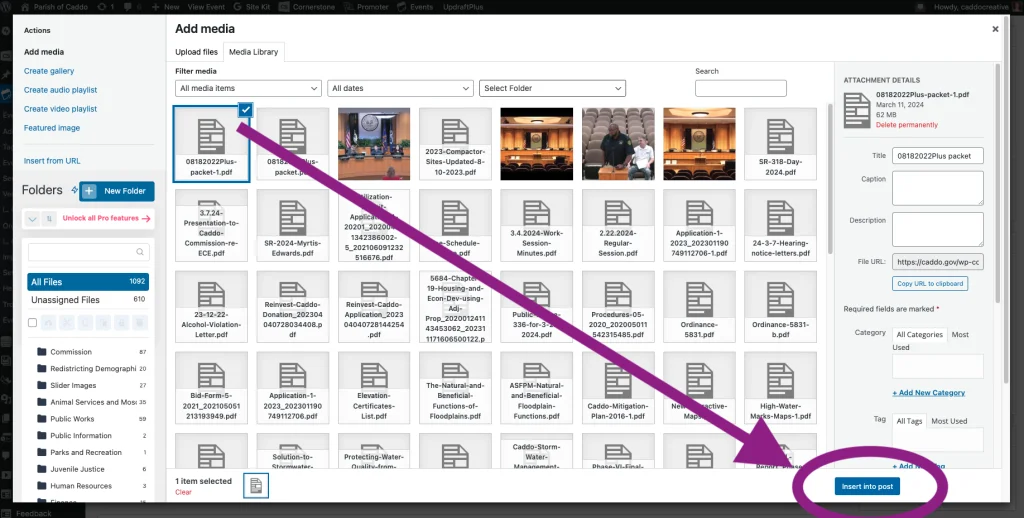Uncheck the selected 08182022Plus-packet-1.pdf checkmark
The width and height of the screenshot is (1024, 518).
pyautogui.click(x=245, y=109)
